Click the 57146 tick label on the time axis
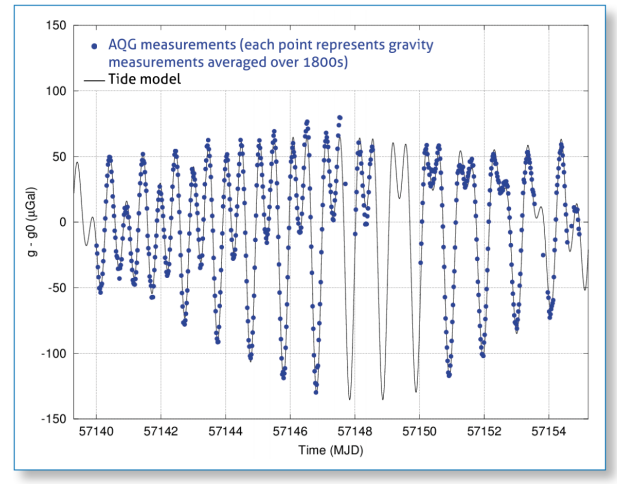Screen dimensions: 618x484 coord(291,432)
